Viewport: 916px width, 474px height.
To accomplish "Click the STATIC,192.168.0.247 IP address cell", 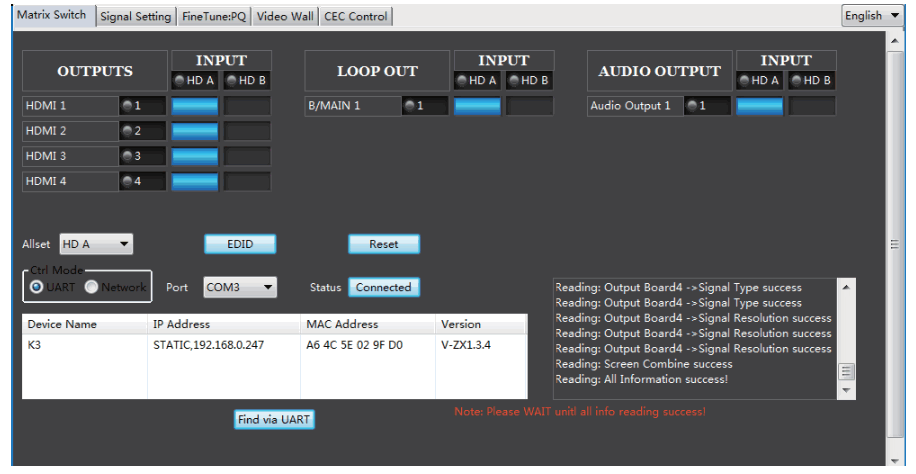I will point(224,345).
